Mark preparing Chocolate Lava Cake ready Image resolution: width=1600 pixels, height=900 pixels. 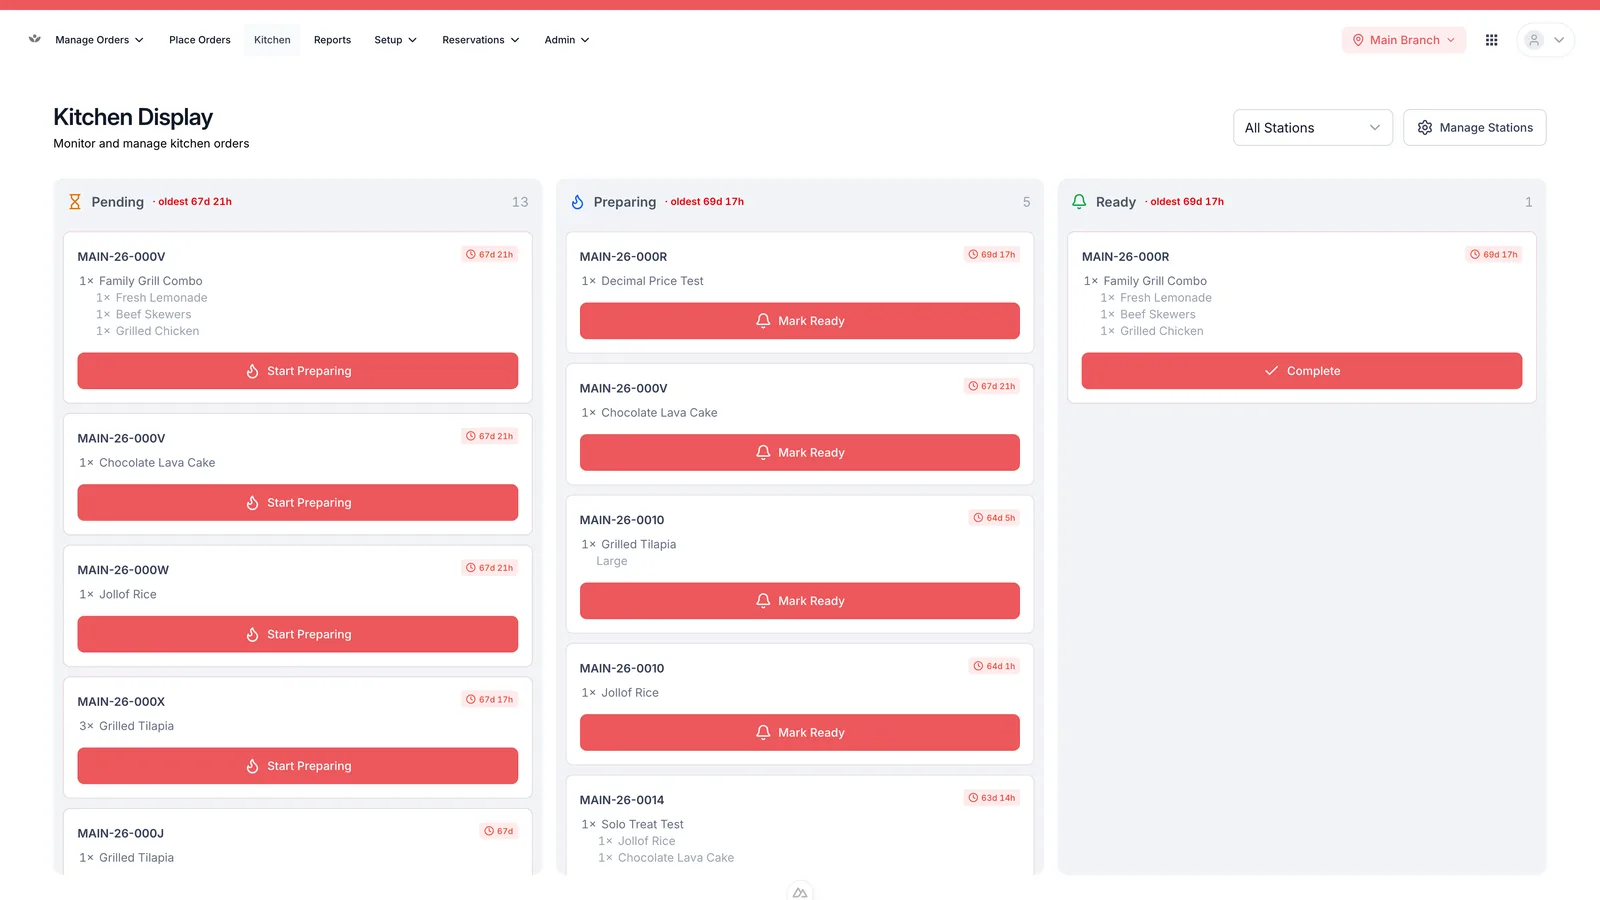tap(800, 453)
